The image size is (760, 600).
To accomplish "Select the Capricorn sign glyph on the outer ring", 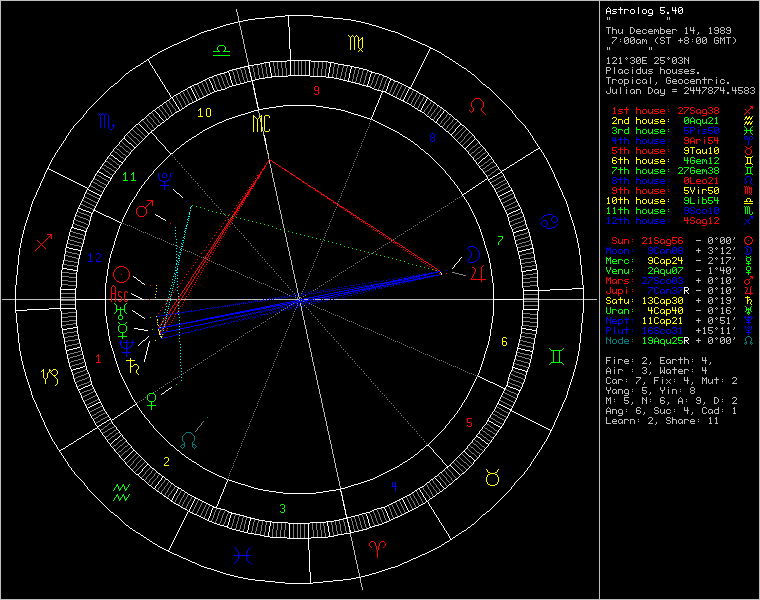I will pyautogui.click(x=50, y=377).
